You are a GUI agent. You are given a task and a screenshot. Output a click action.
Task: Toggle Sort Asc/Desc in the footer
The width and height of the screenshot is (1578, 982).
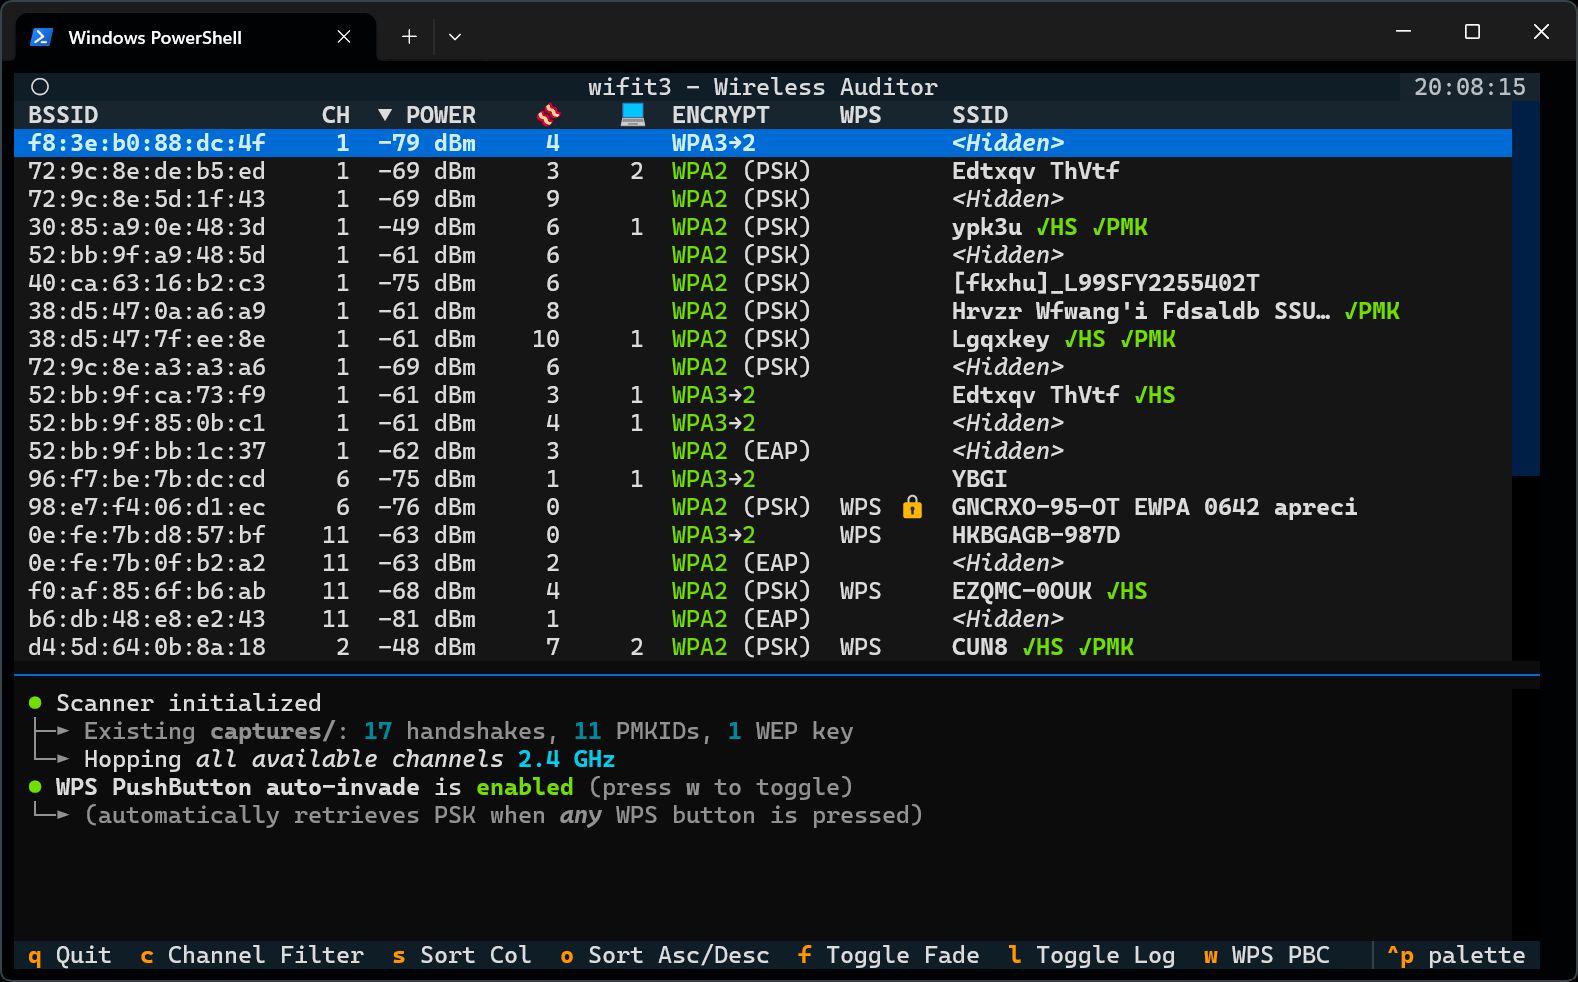pyautogui.click(x=665, y=955)
